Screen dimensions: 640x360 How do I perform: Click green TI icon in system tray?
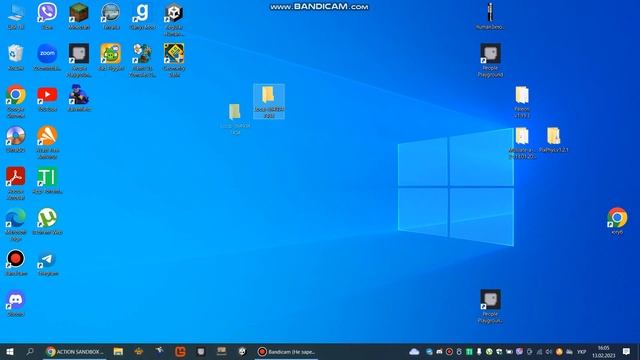(469, 351)
